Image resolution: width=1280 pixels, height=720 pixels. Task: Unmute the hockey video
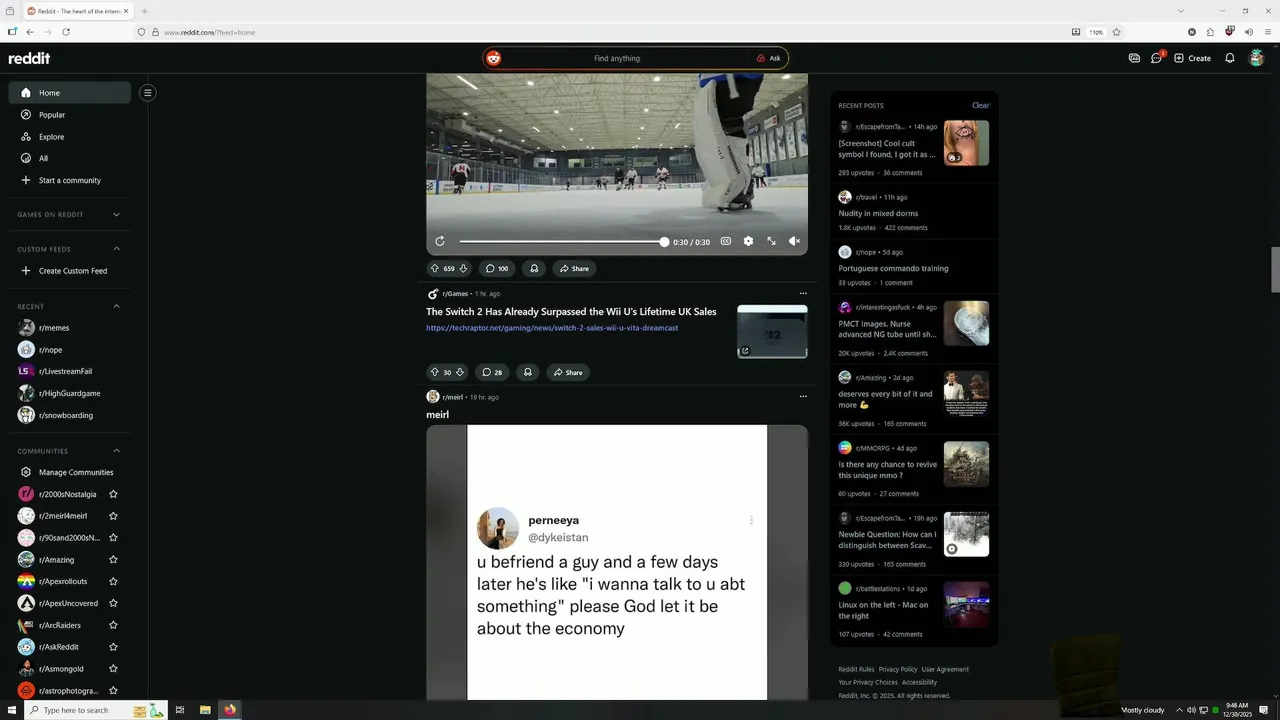click(x=794, y=241)
